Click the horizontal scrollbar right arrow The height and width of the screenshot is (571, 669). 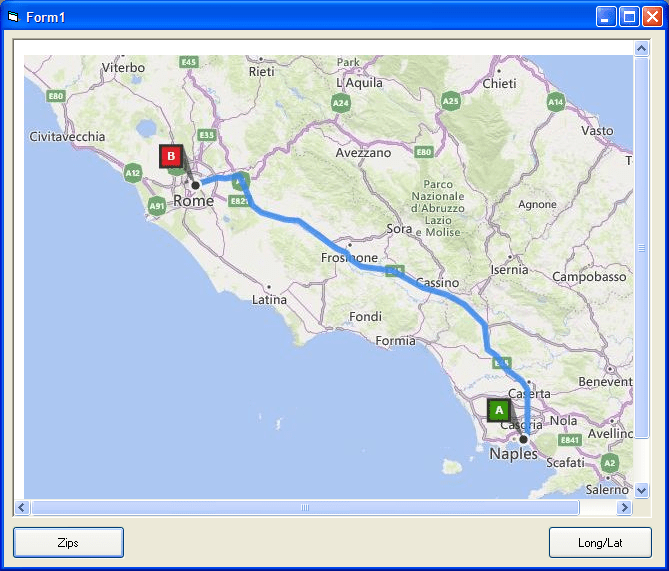click(x=625, y=507)
